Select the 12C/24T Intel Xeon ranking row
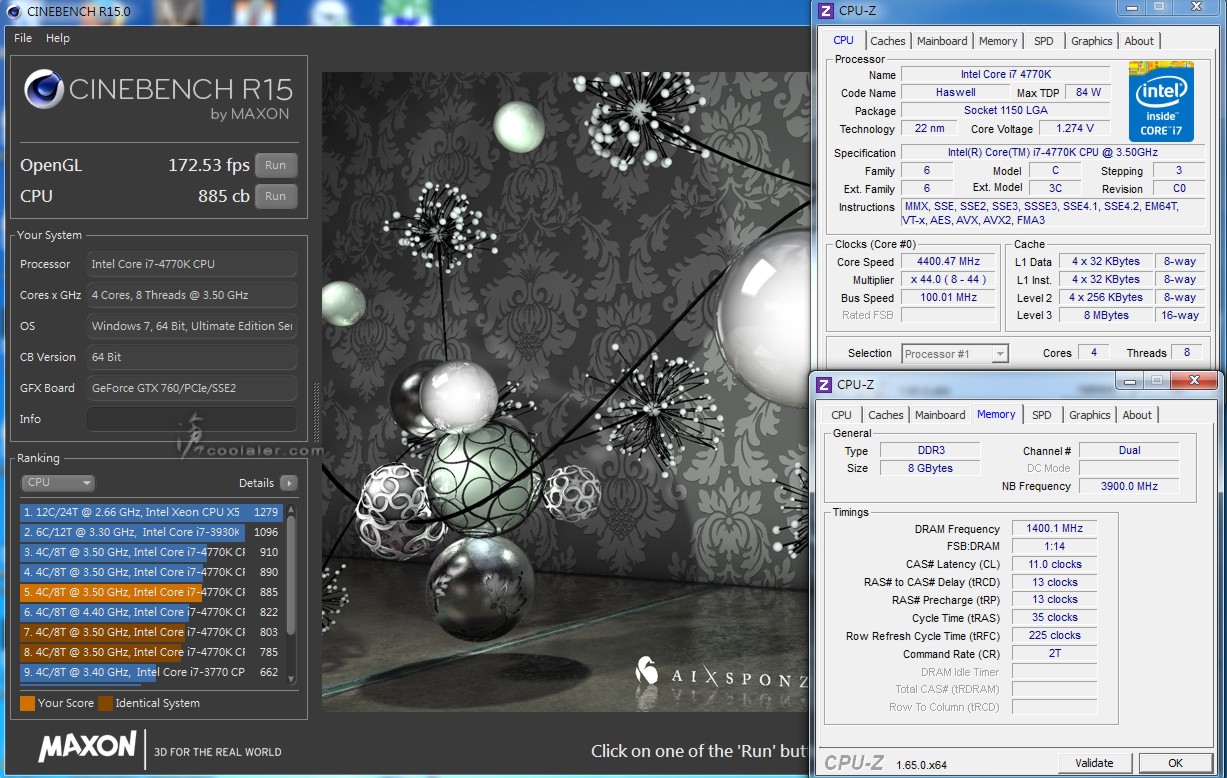1227x778 pixels. tap(151, 512)
